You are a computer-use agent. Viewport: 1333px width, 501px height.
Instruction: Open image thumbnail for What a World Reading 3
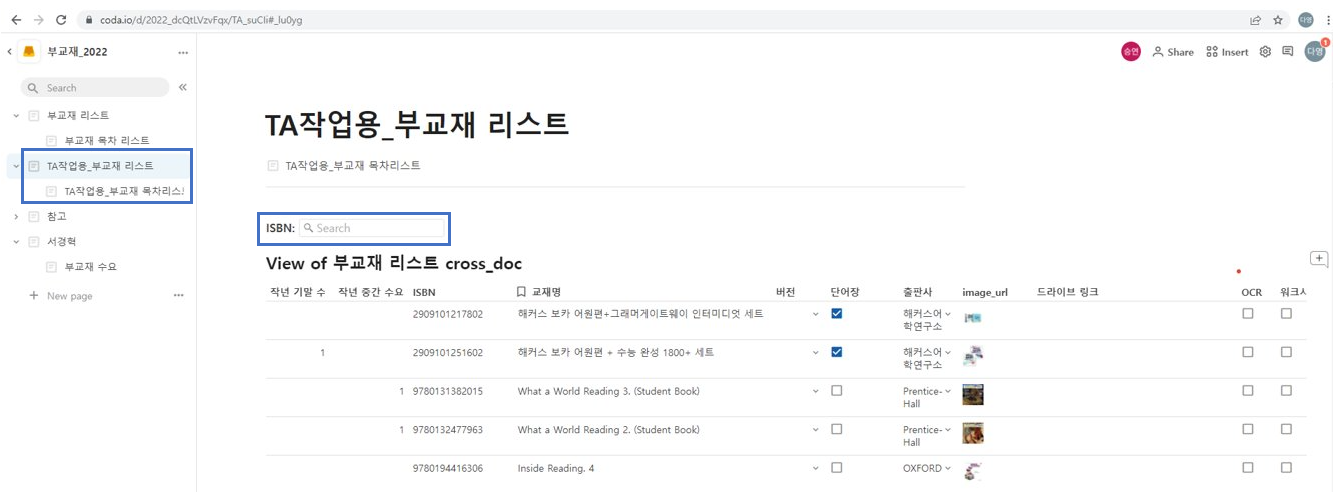(973, 395)
